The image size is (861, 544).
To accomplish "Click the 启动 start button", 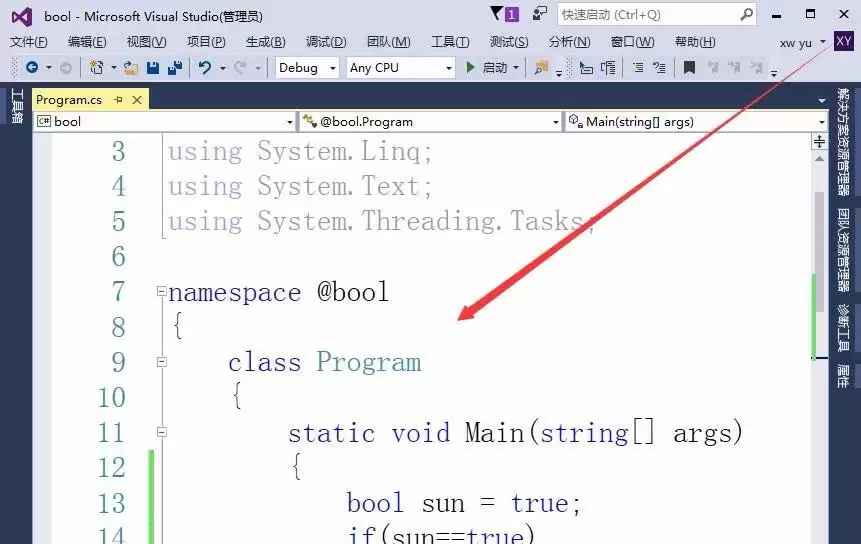I will click(488, 68).
